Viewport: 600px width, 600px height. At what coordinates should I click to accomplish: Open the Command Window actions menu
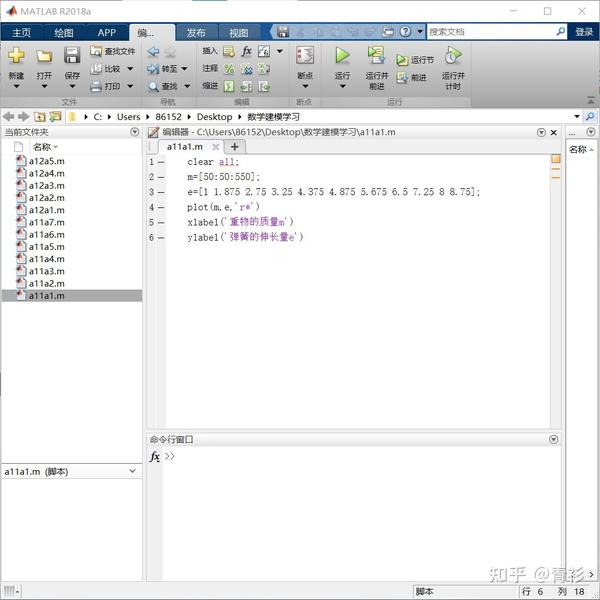pos(553,439)
